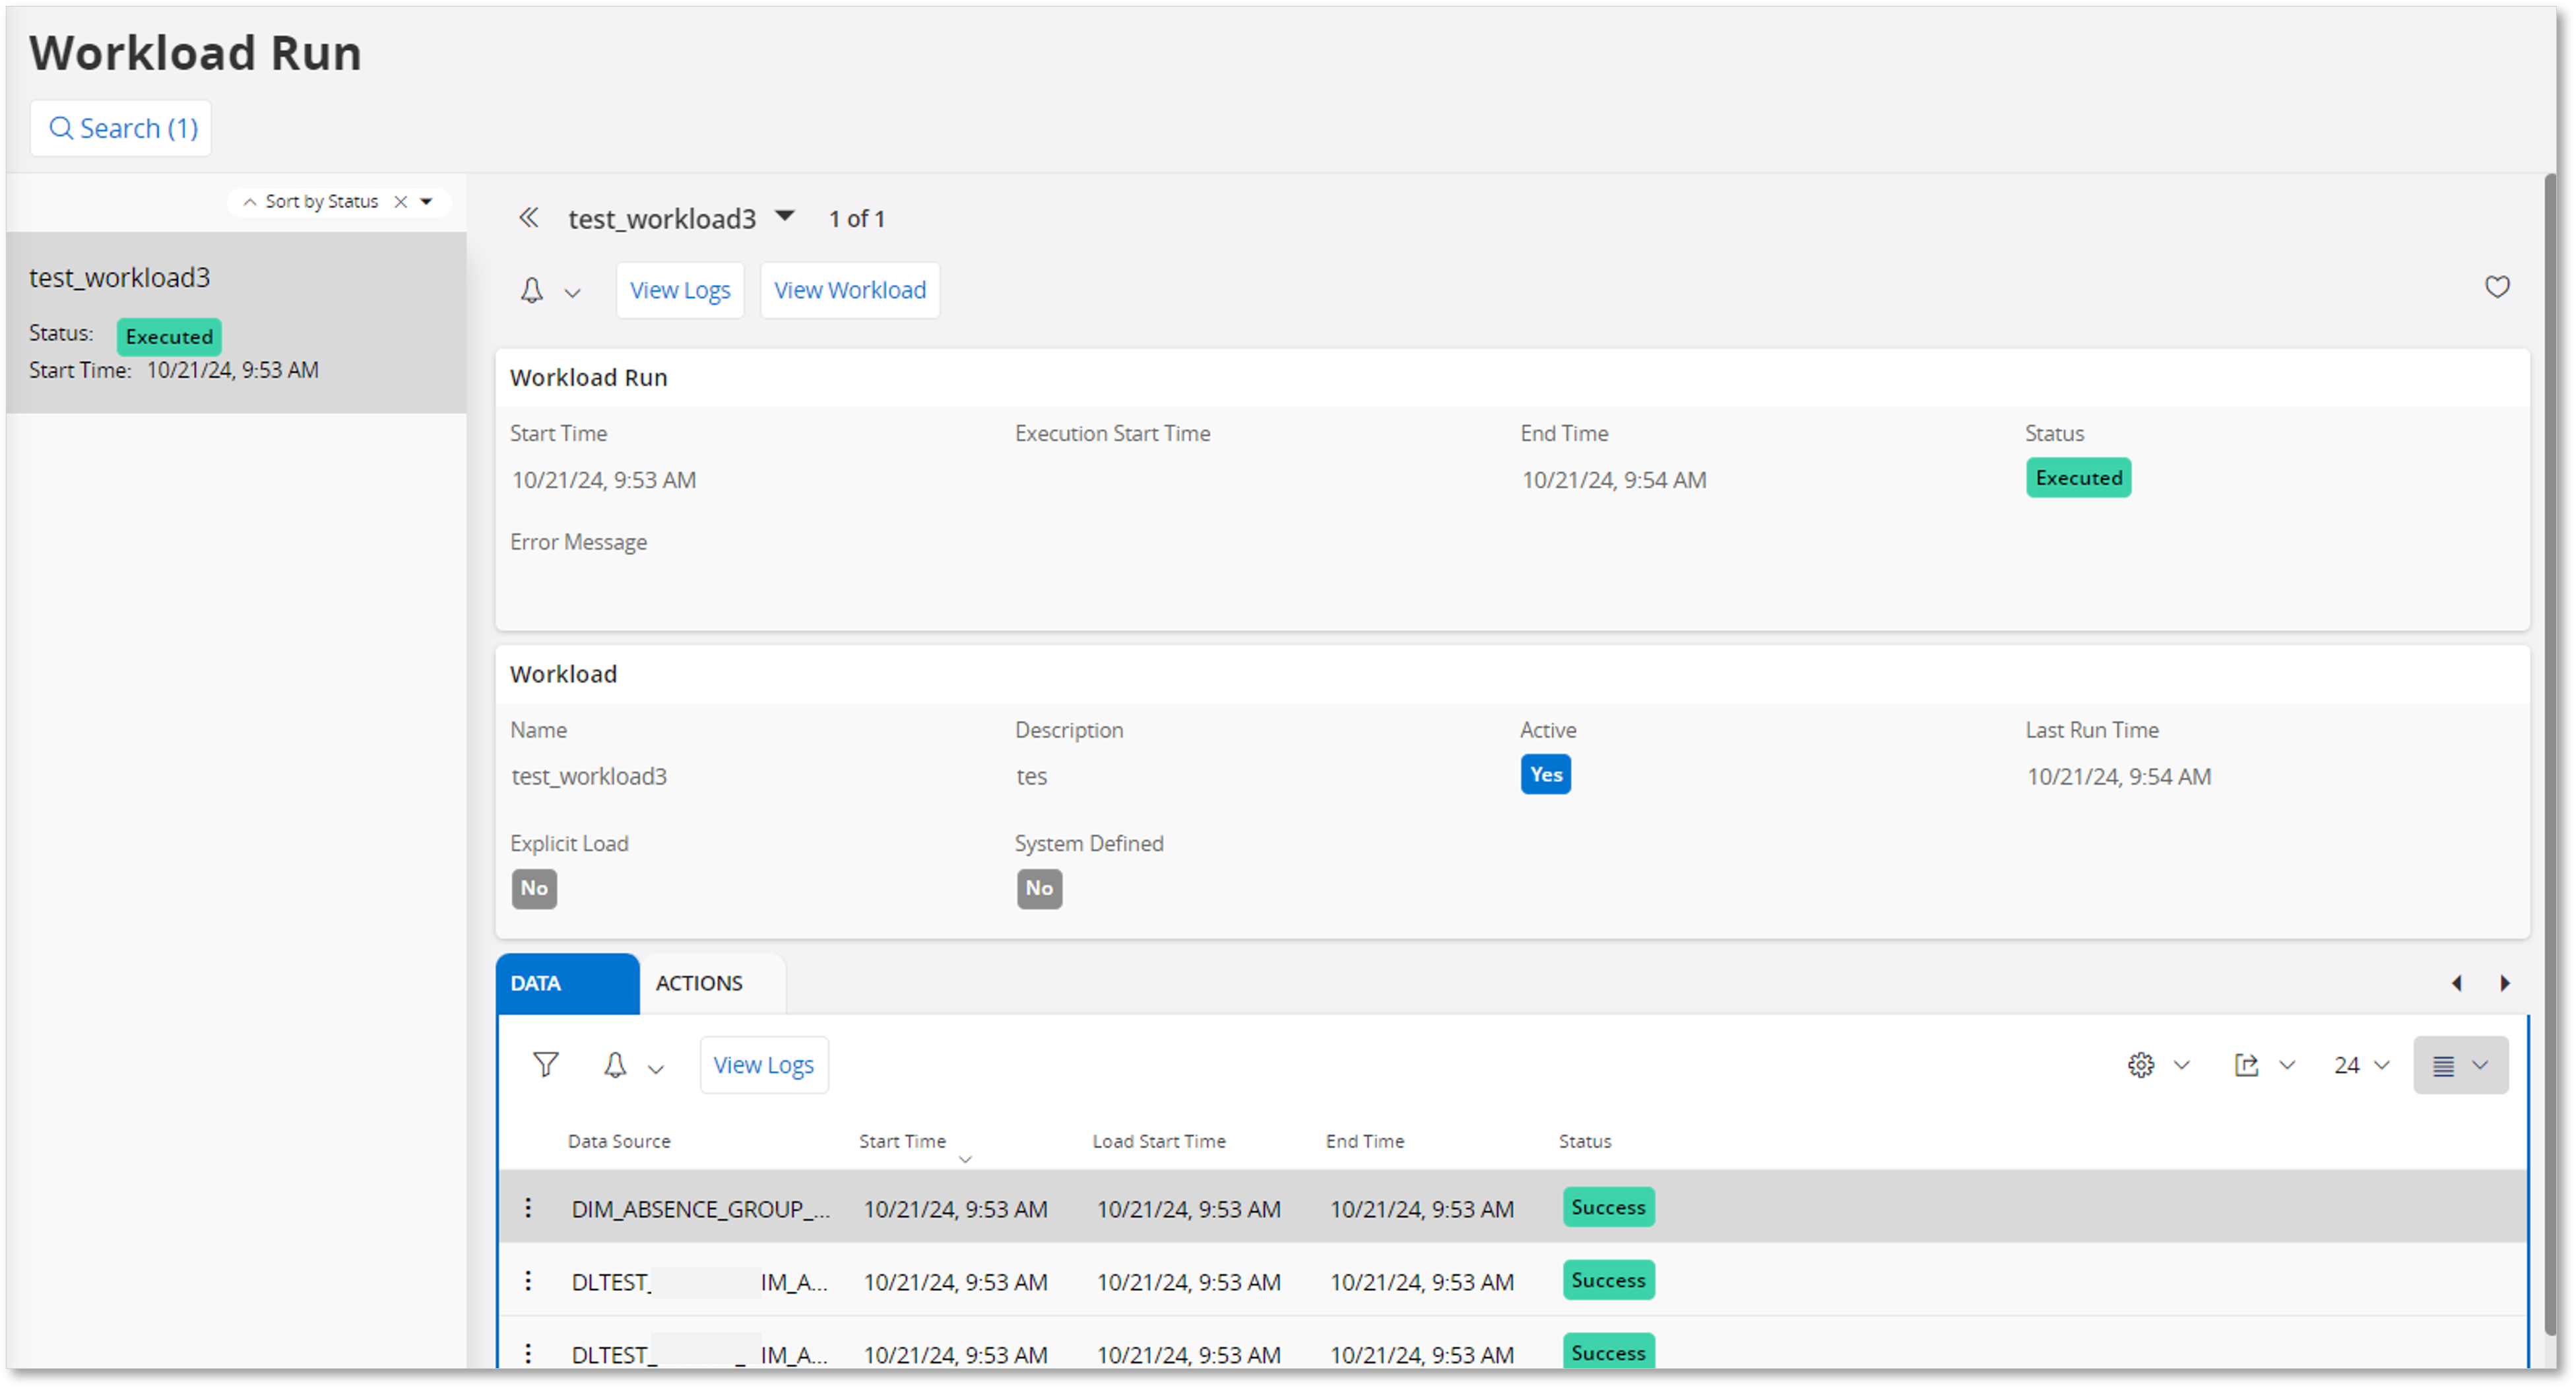Toggle Explicit Load off-state badge
Image resolution: width=2576 pixels, height=1388 pixels.
tap(534, 888)
